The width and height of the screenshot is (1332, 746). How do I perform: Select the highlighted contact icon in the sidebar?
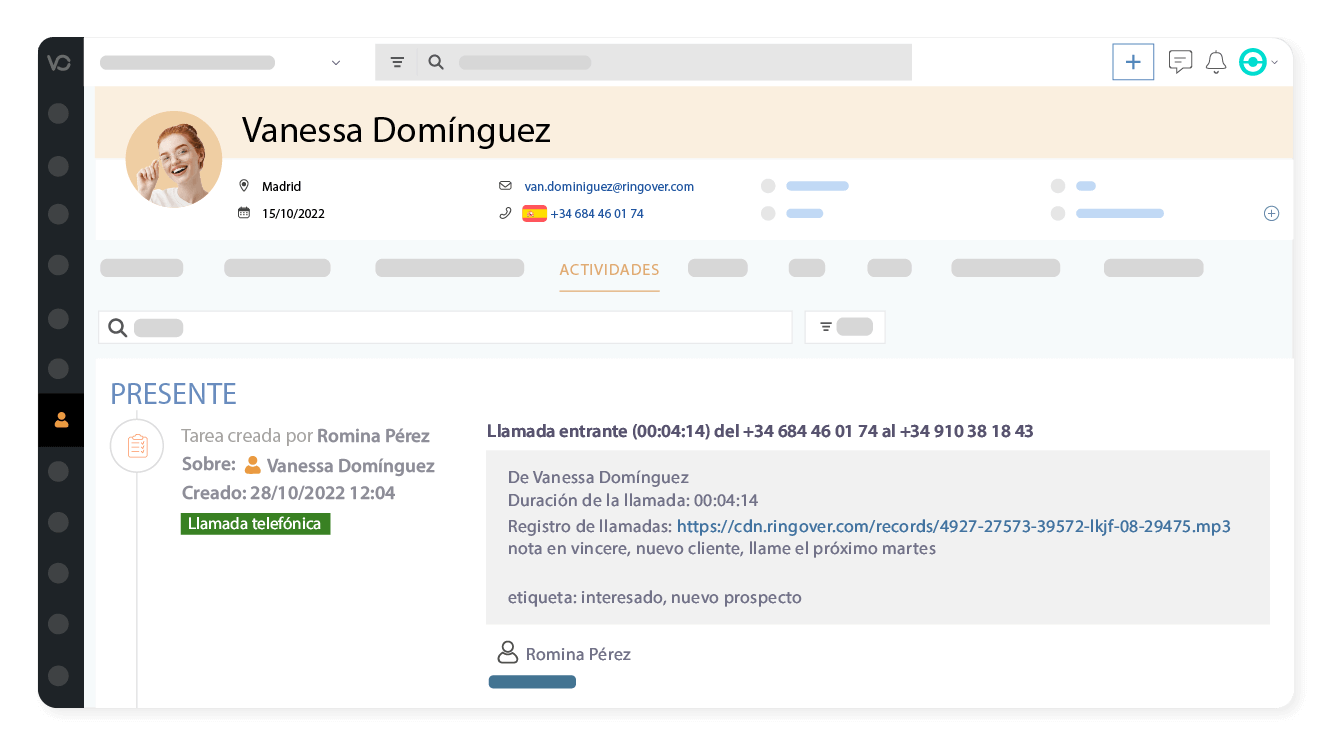point(60,419)
